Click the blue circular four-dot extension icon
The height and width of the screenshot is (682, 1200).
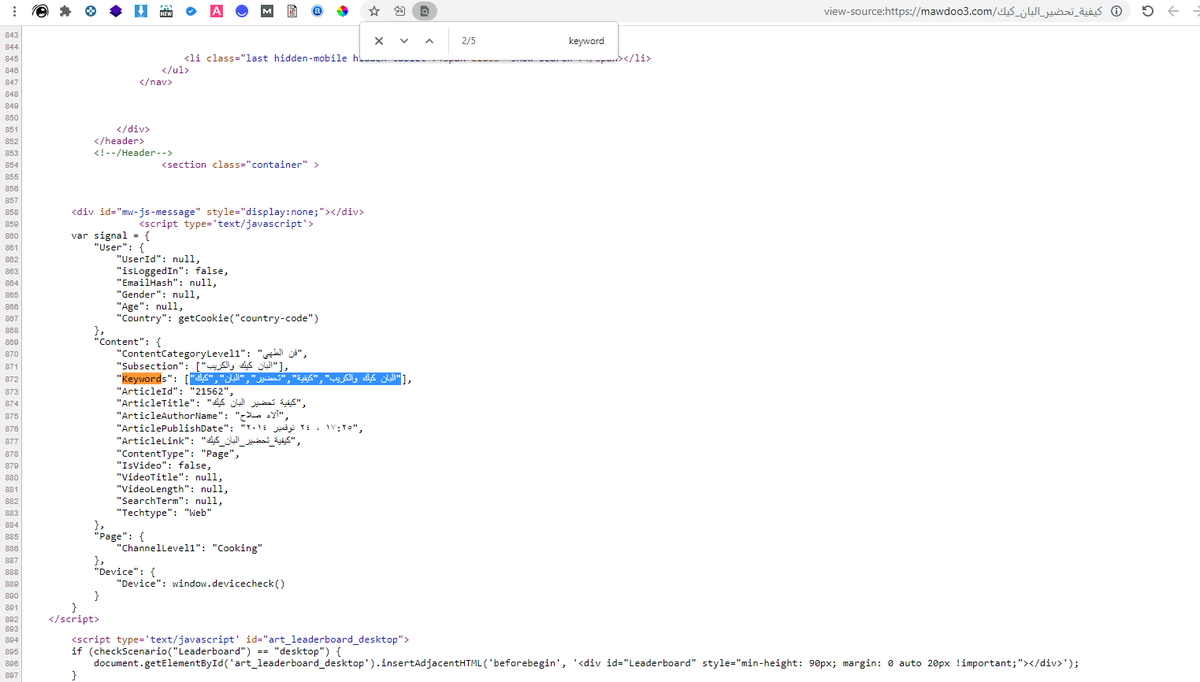point(91,11)
